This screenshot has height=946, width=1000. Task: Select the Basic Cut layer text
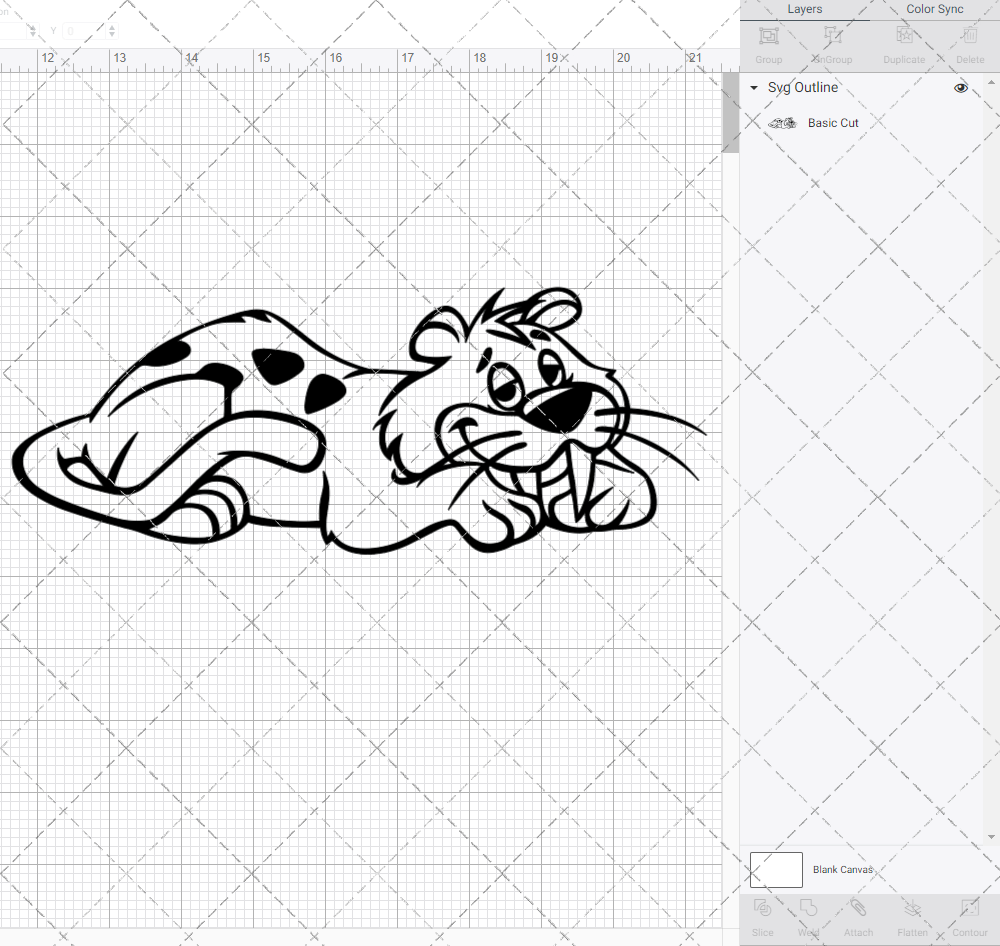pos(833,123)
